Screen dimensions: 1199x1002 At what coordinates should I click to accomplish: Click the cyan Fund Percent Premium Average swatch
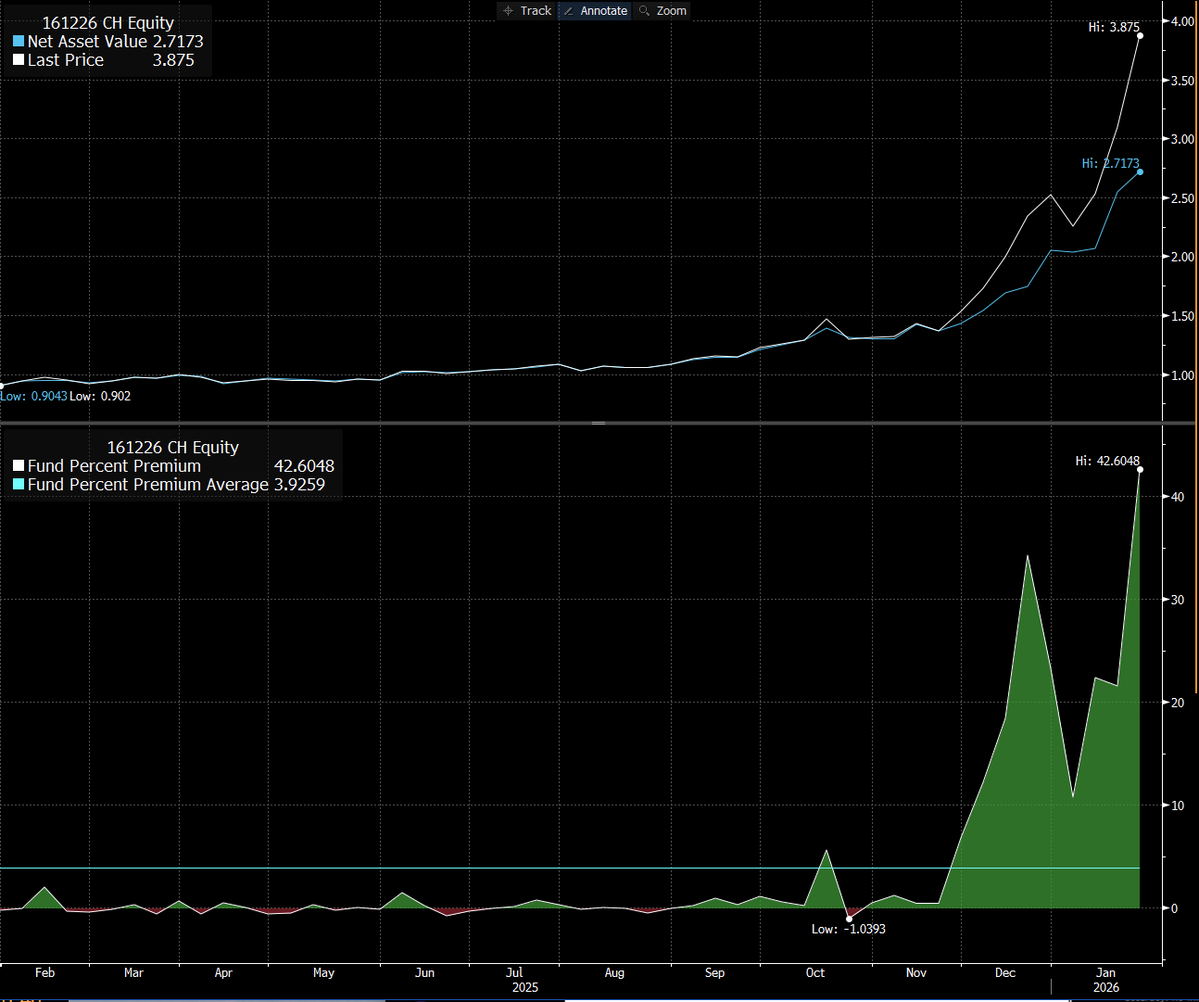[18, 484]
